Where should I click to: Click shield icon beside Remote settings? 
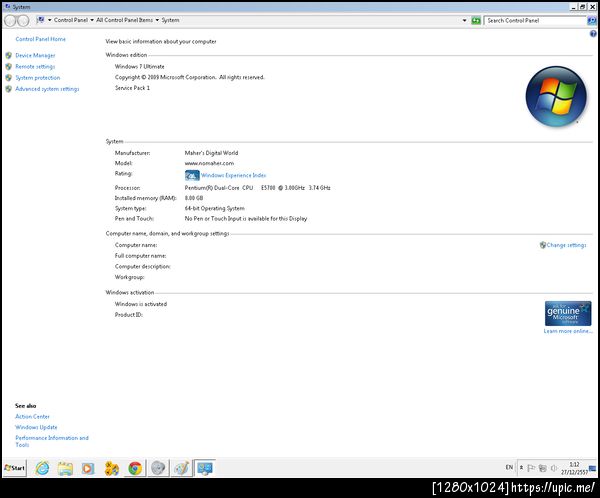click(9, 67)
